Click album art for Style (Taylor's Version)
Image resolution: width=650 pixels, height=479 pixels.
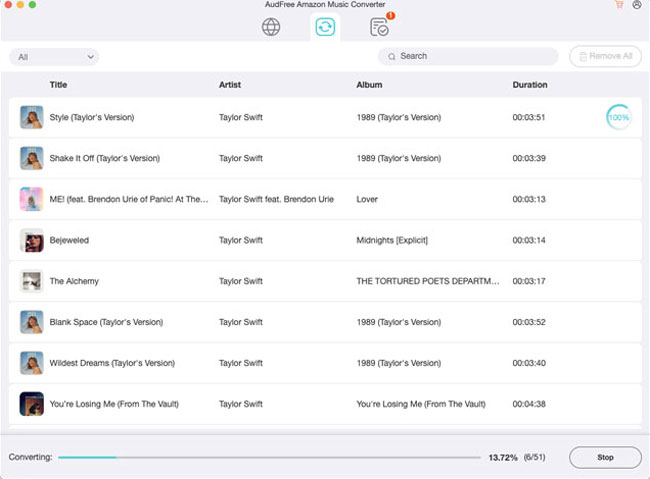click(32, 117)
